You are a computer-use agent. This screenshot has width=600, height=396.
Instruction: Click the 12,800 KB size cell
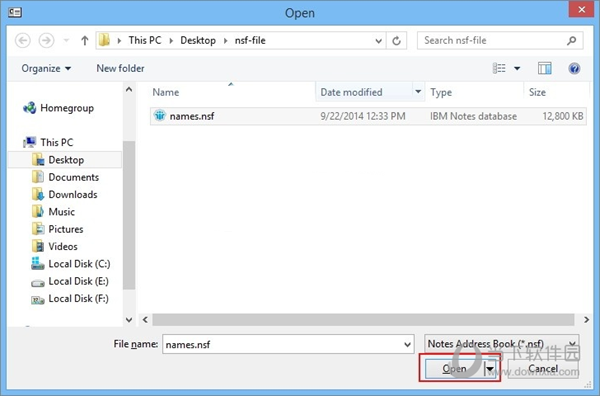click(563, 116)
